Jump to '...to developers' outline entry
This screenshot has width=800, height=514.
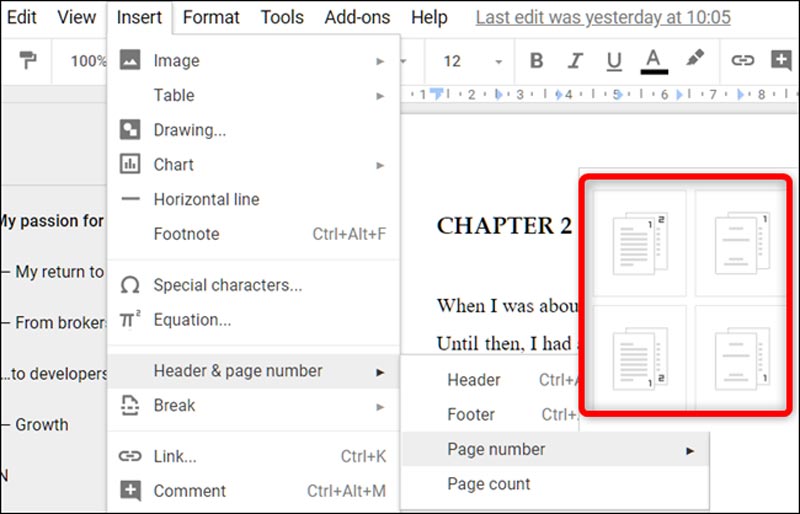coord(54,374)
